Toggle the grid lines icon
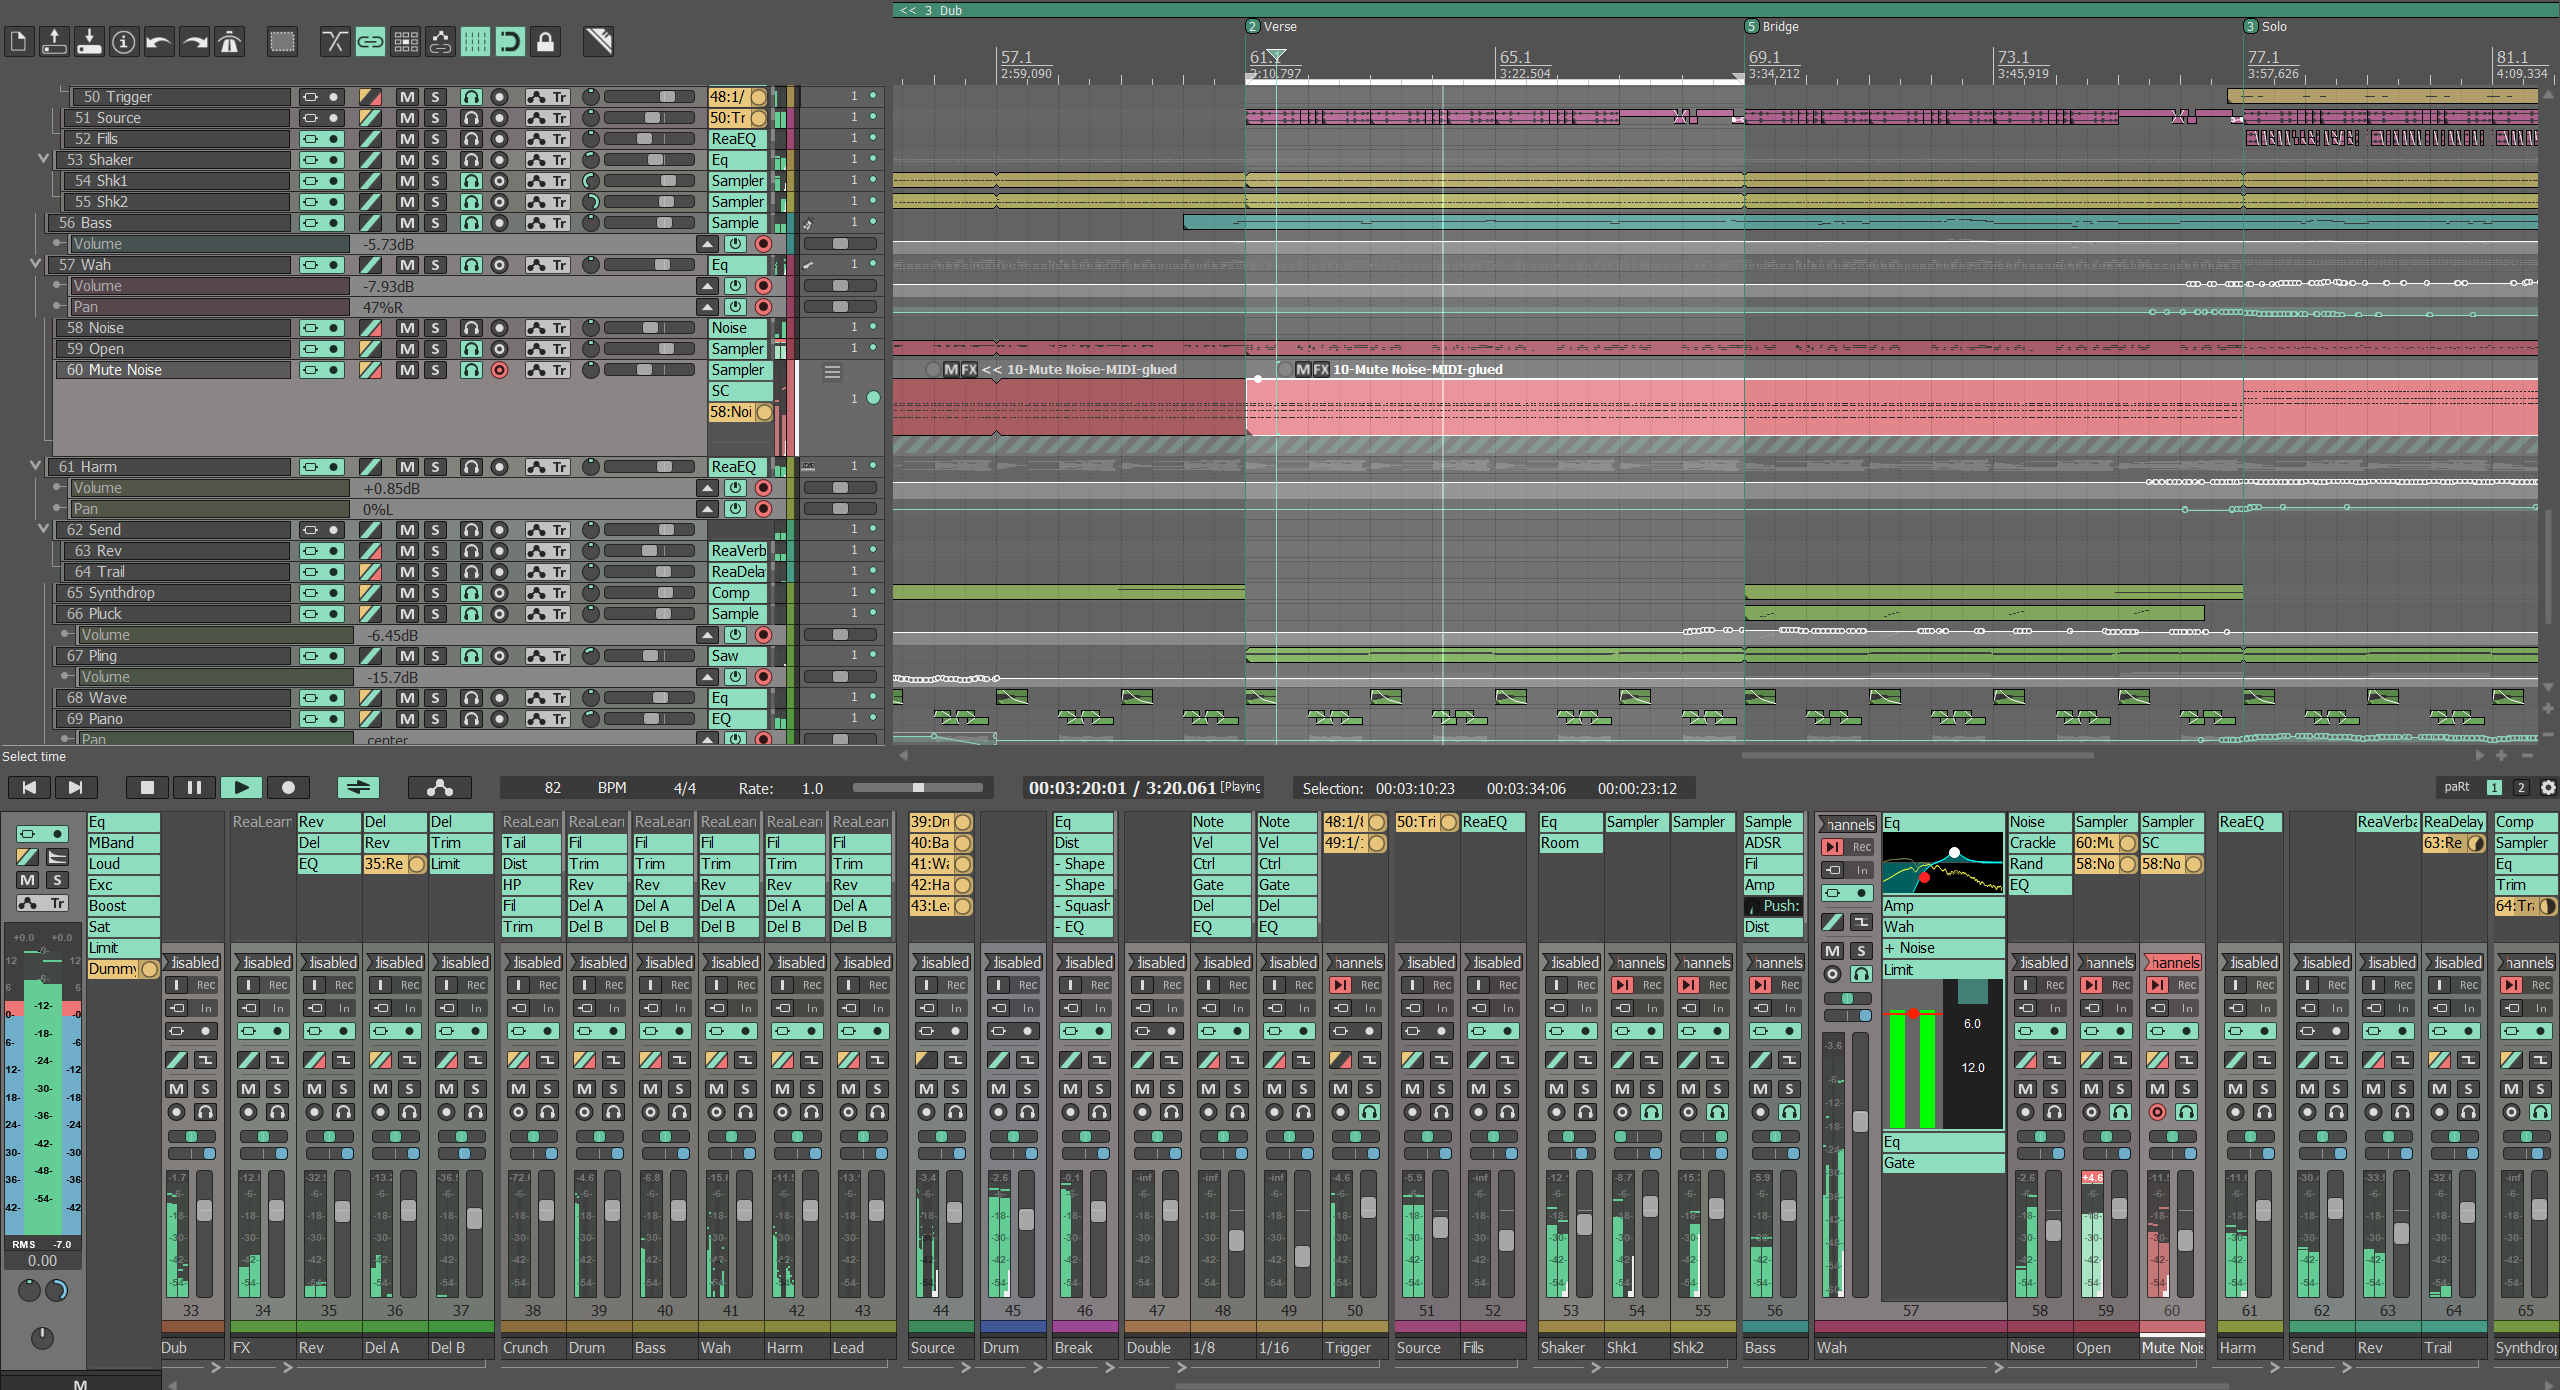This screenshot has width=2560, height=1390. point(475,42)
